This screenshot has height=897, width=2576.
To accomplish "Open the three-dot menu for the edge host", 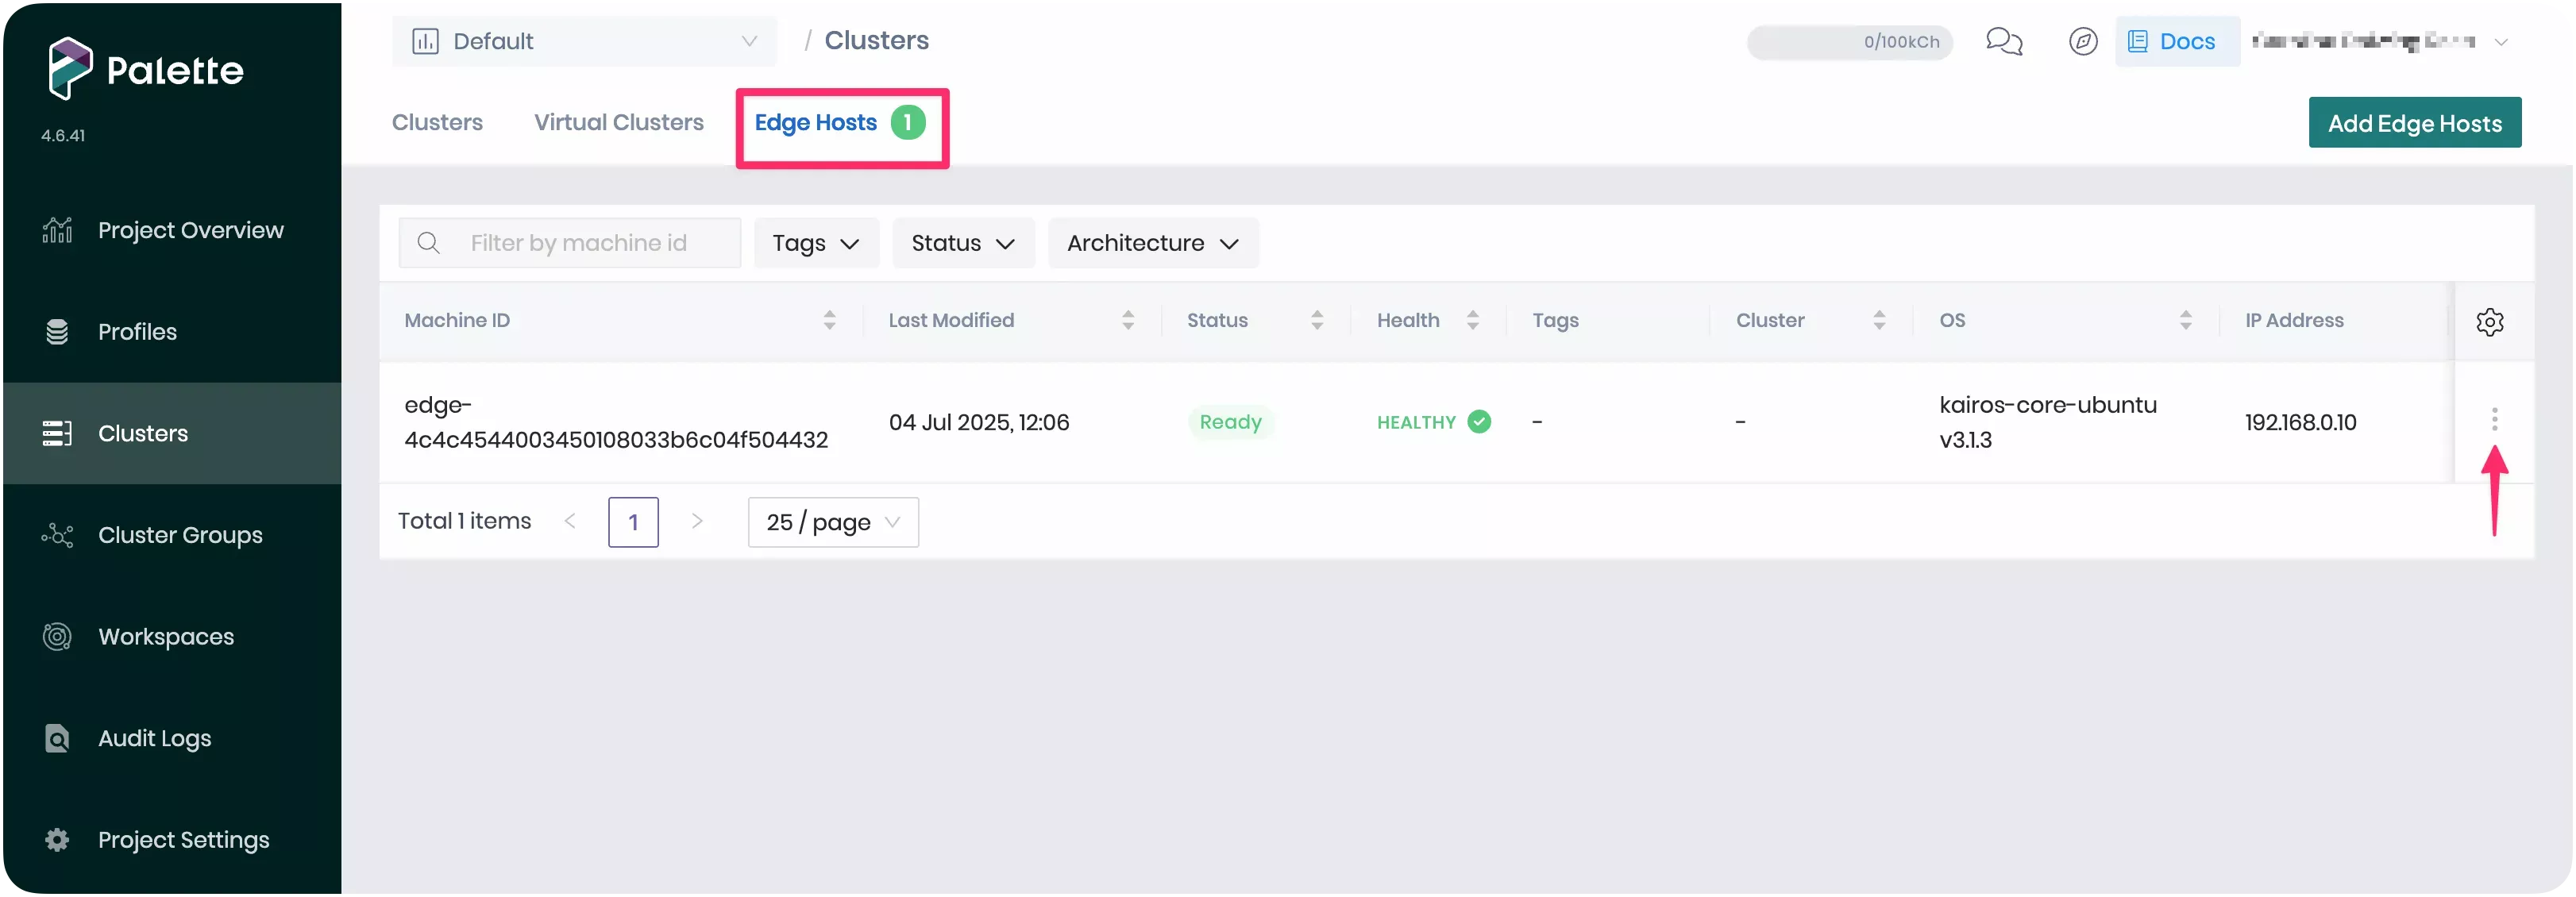I will 2495,421.
